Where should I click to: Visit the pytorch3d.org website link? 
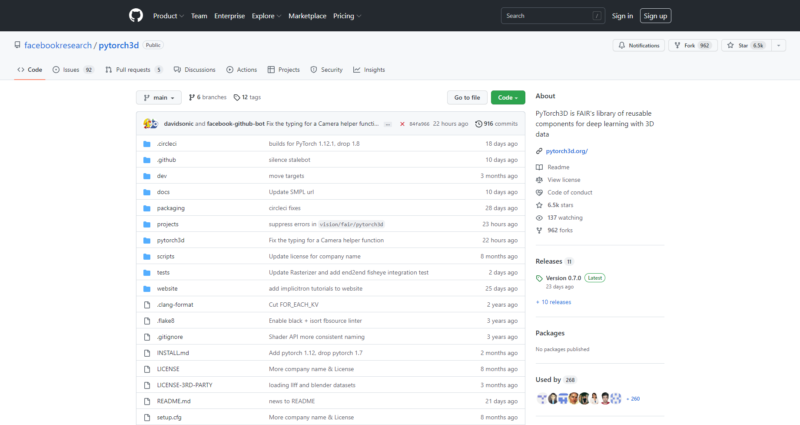(566, 151)
